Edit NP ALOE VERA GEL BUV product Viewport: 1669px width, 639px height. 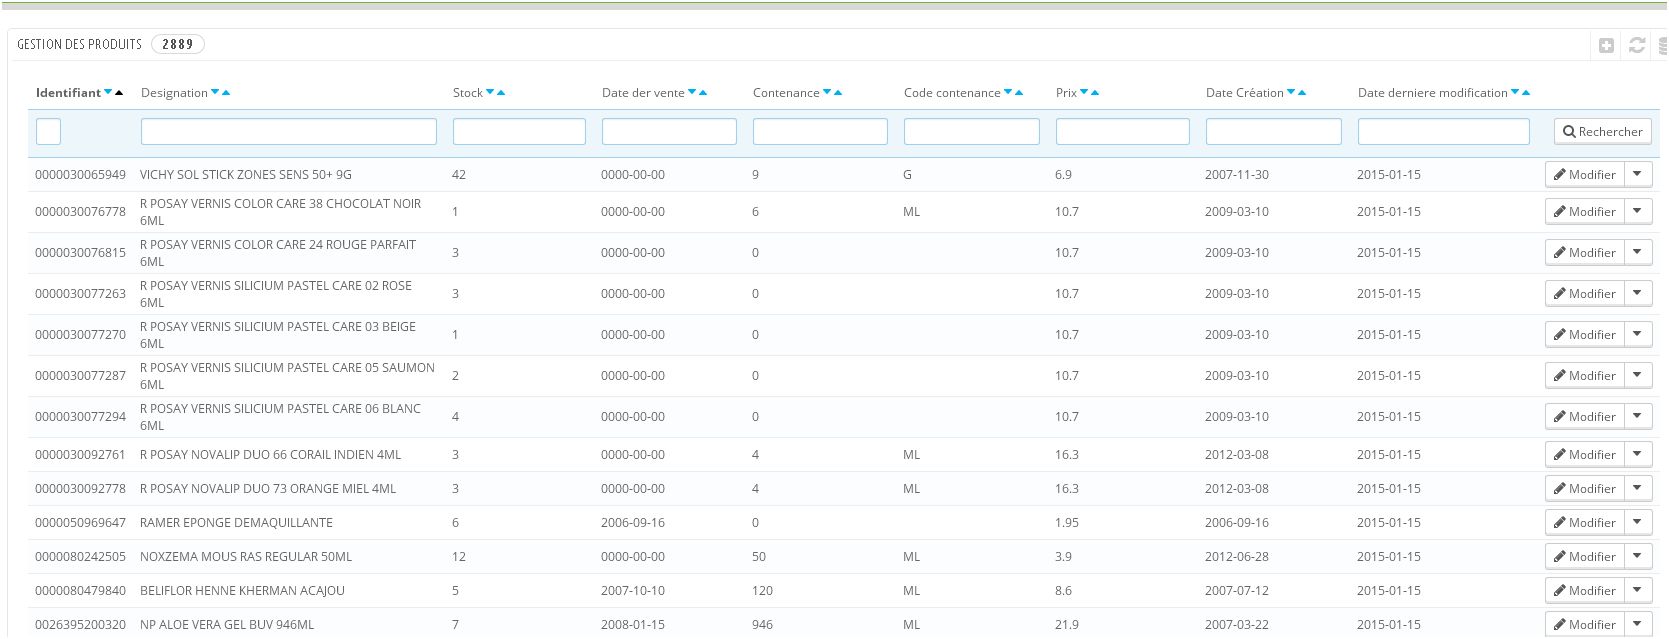[x=1584, y=624]
